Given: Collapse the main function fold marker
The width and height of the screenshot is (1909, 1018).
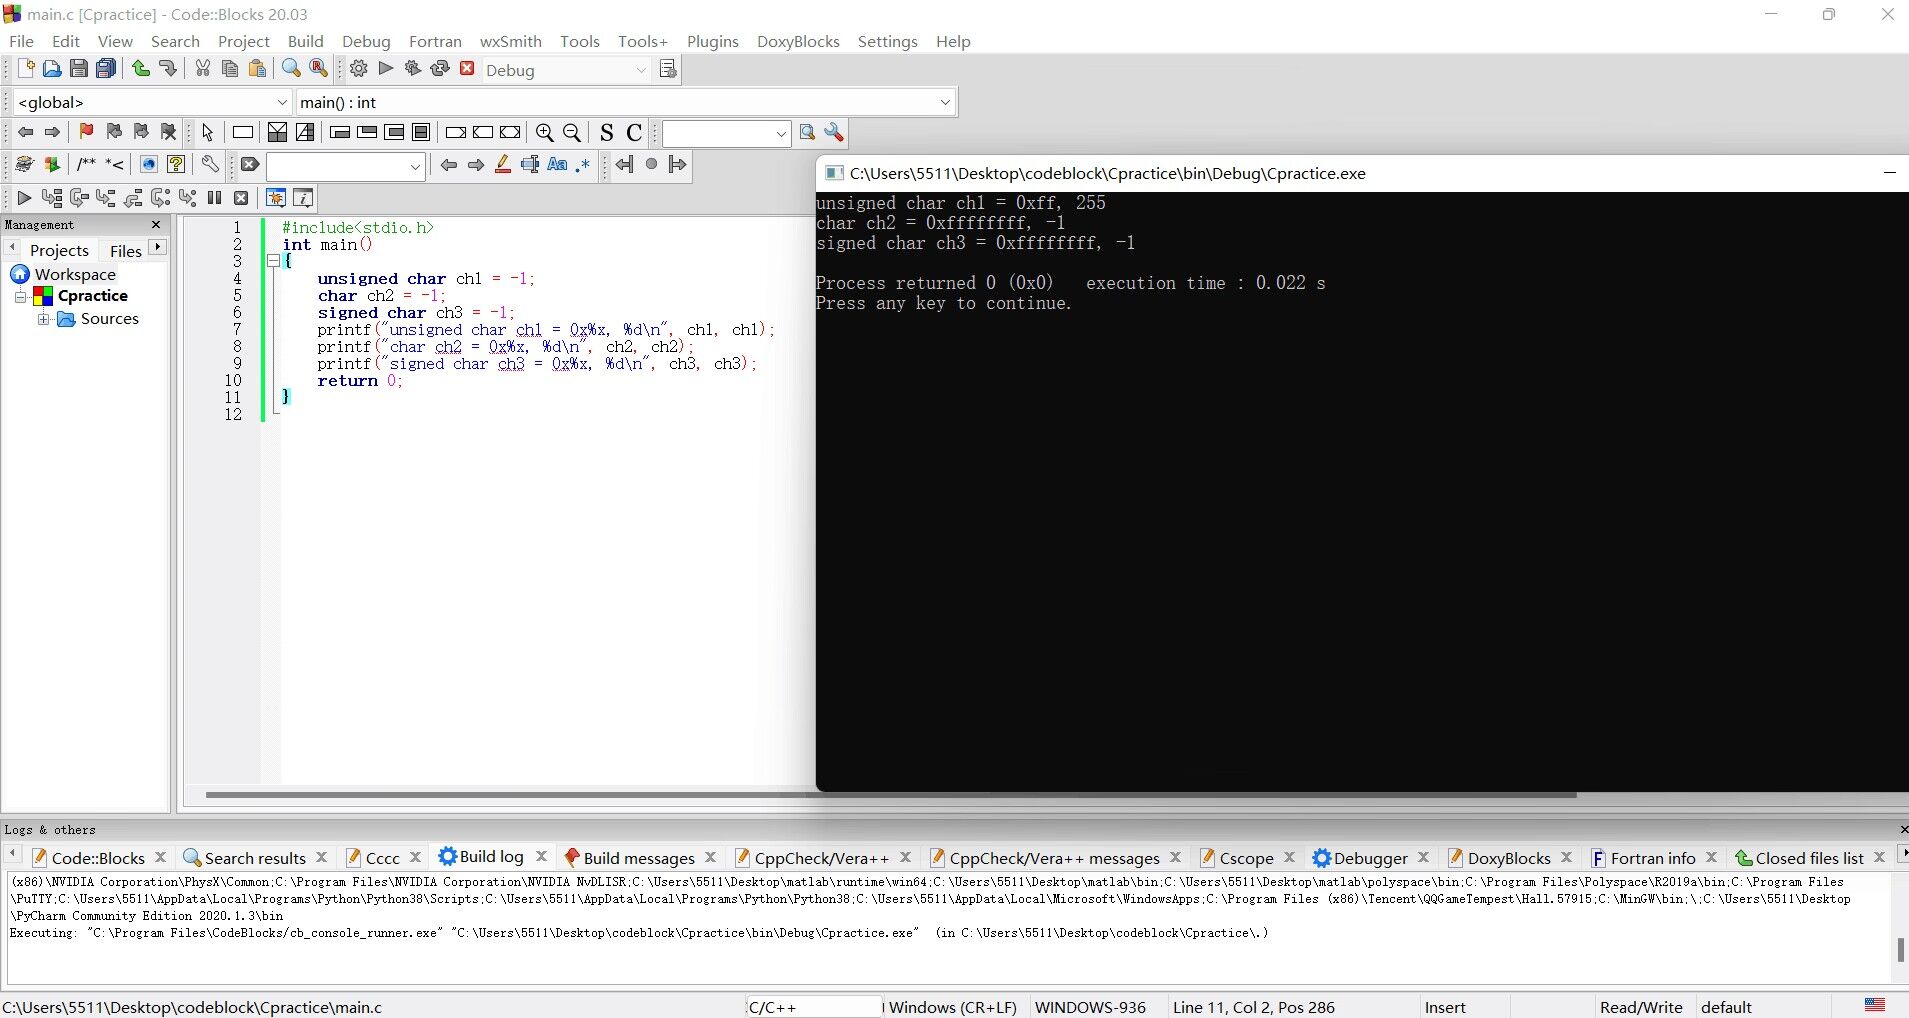Looking at the screenshot, I should tap(273, 261).
